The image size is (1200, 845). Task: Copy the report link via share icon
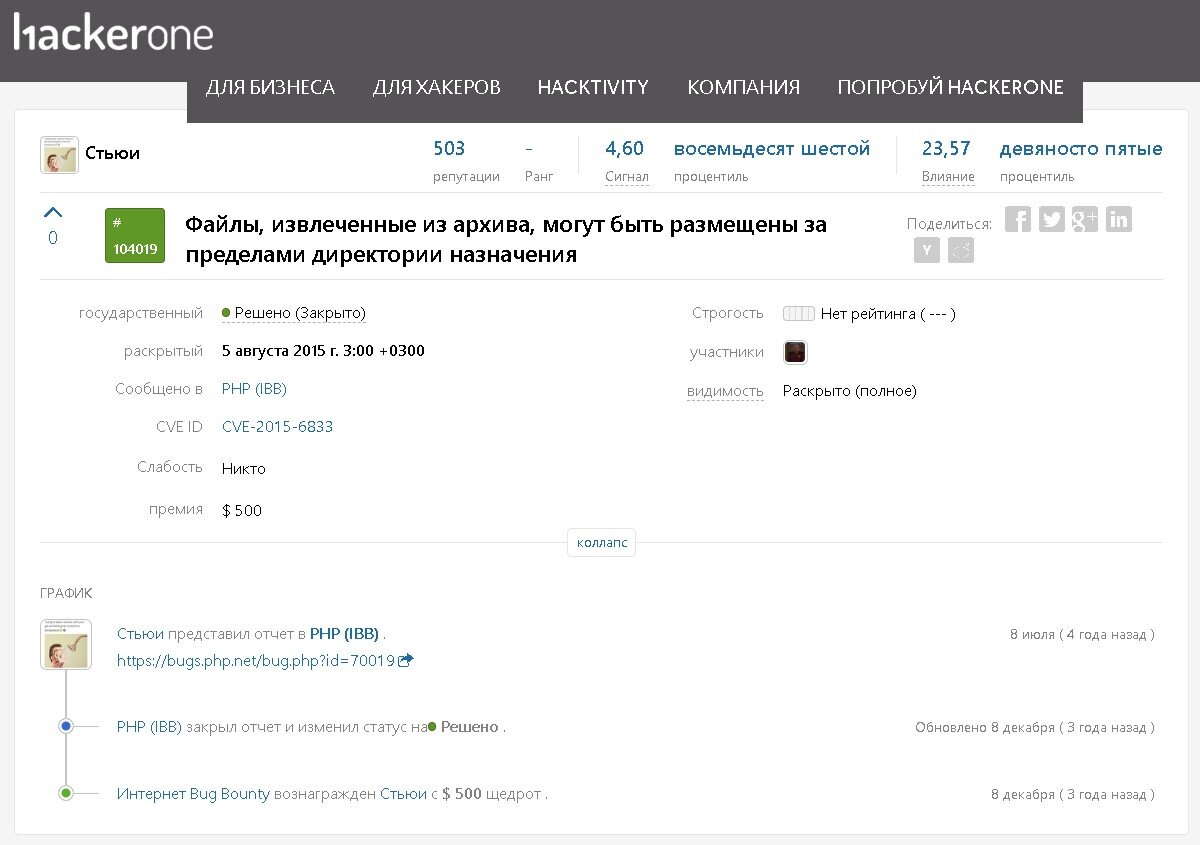(x=960, y=250)
